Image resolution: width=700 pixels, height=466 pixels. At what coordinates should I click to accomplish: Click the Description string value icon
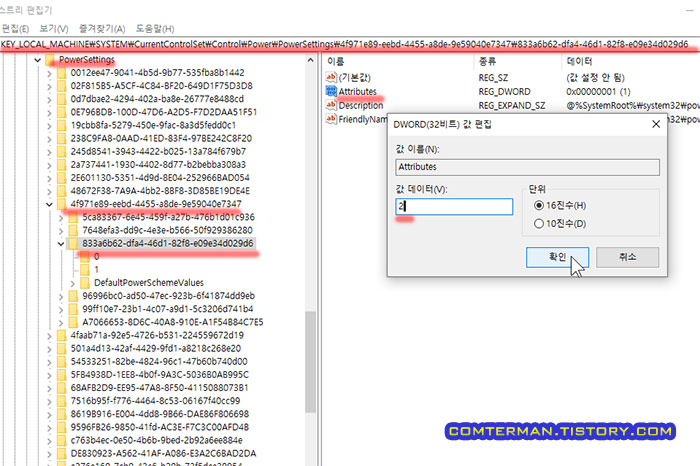(331, 105)
